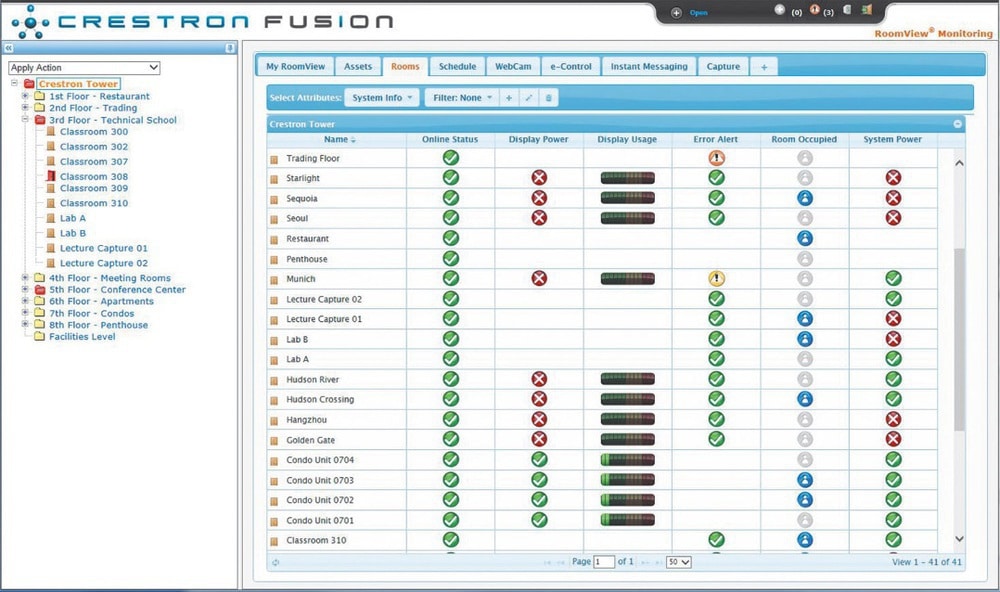Click the Room Occupied icon for Lecture Capture 01

805,318
